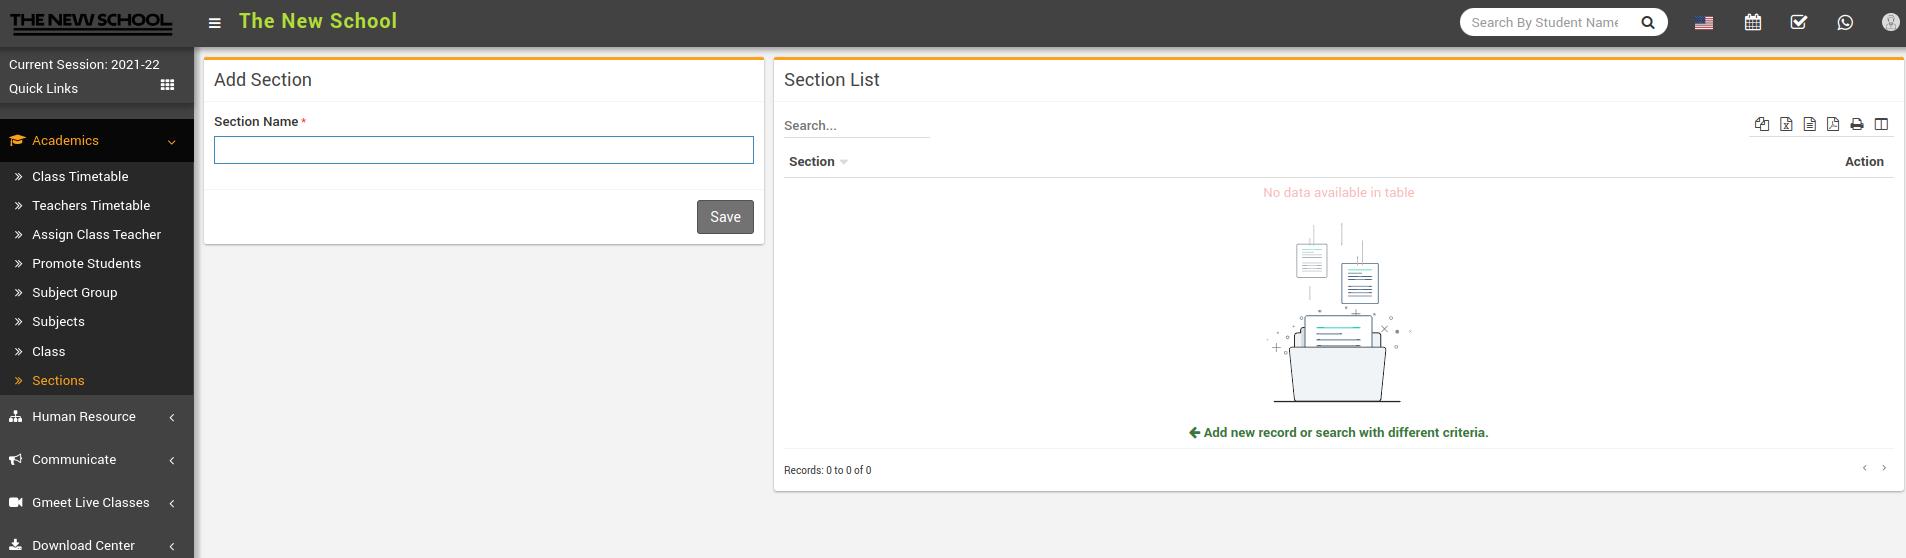Screen dimensions: 1906x558
Task: Click the Copy table data icon
Action: coord(1761,124)
